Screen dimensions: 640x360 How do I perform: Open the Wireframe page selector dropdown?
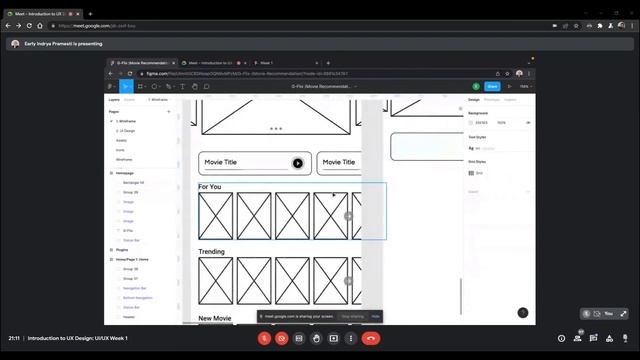click(158, 100)
